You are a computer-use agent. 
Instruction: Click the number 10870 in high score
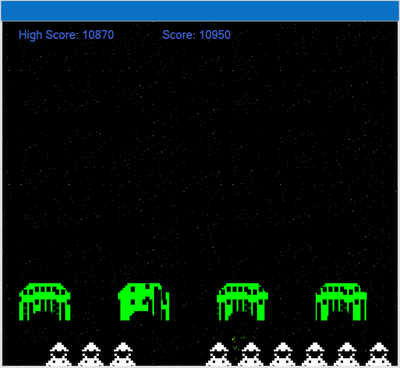(98, 35)
